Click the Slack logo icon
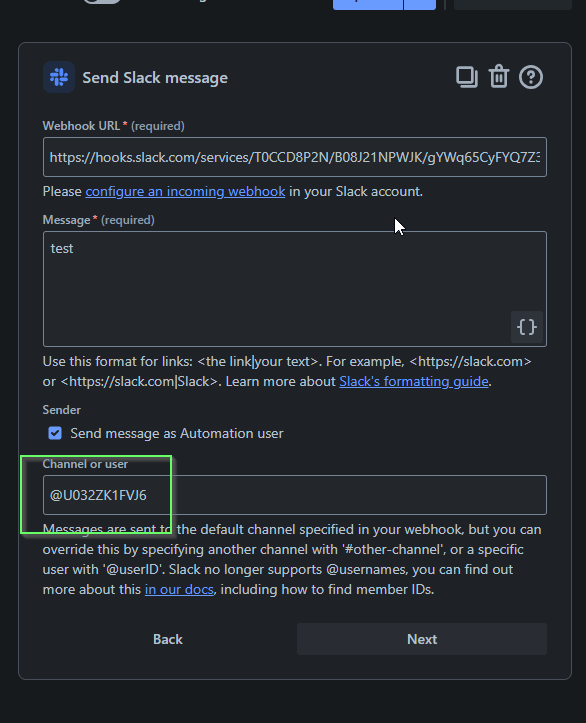The height and width of the screenshot is (723, 586). (59, 77)
